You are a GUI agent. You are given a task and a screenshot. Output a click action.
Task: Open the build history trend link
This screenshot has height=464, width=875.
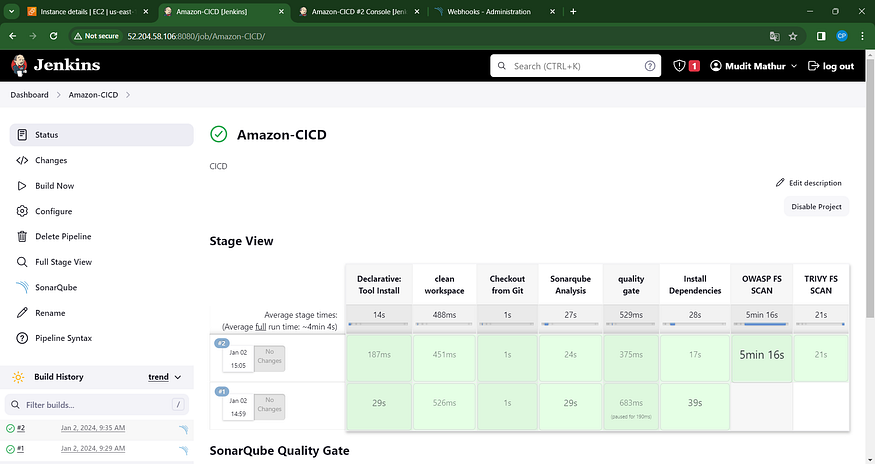click(158, 377)
